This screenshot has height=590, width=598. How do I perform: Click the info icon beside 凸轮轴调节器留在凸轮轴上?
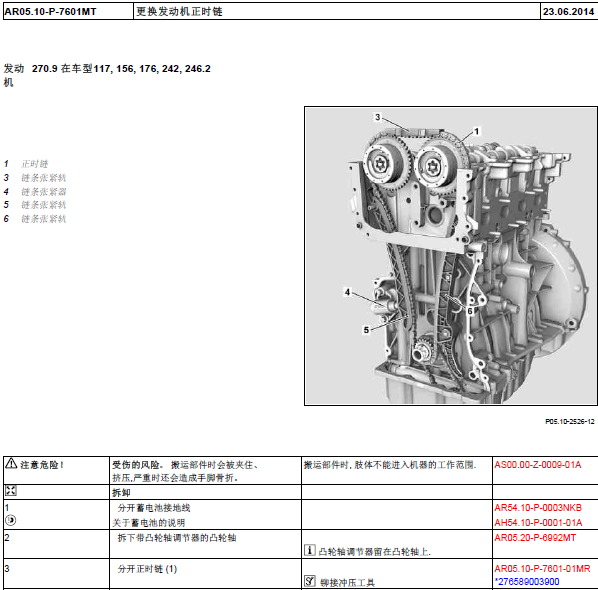(x=309, y=550)
